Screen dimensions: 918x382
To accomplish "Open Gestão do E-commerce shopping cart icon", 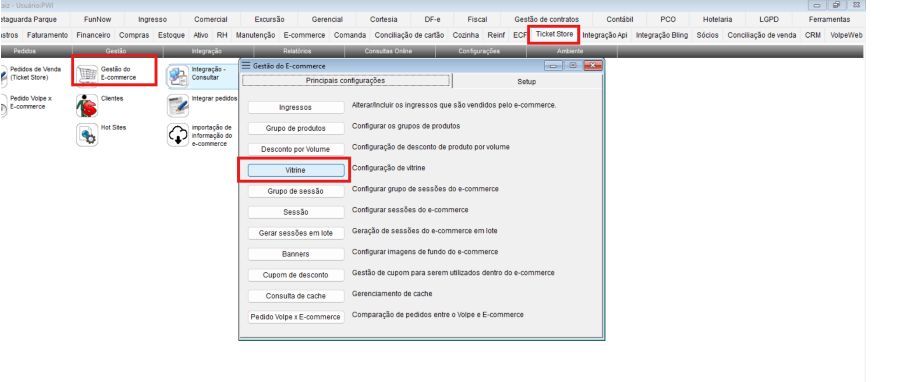I will coord(87,74).
